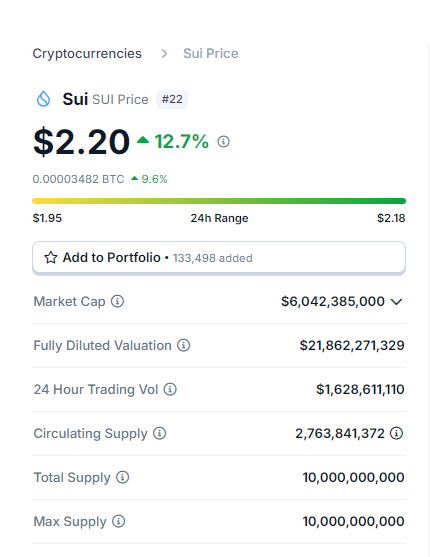Click the $6,042,385,000 market cap value
430x557 pixels.
(x=333, y=301)
